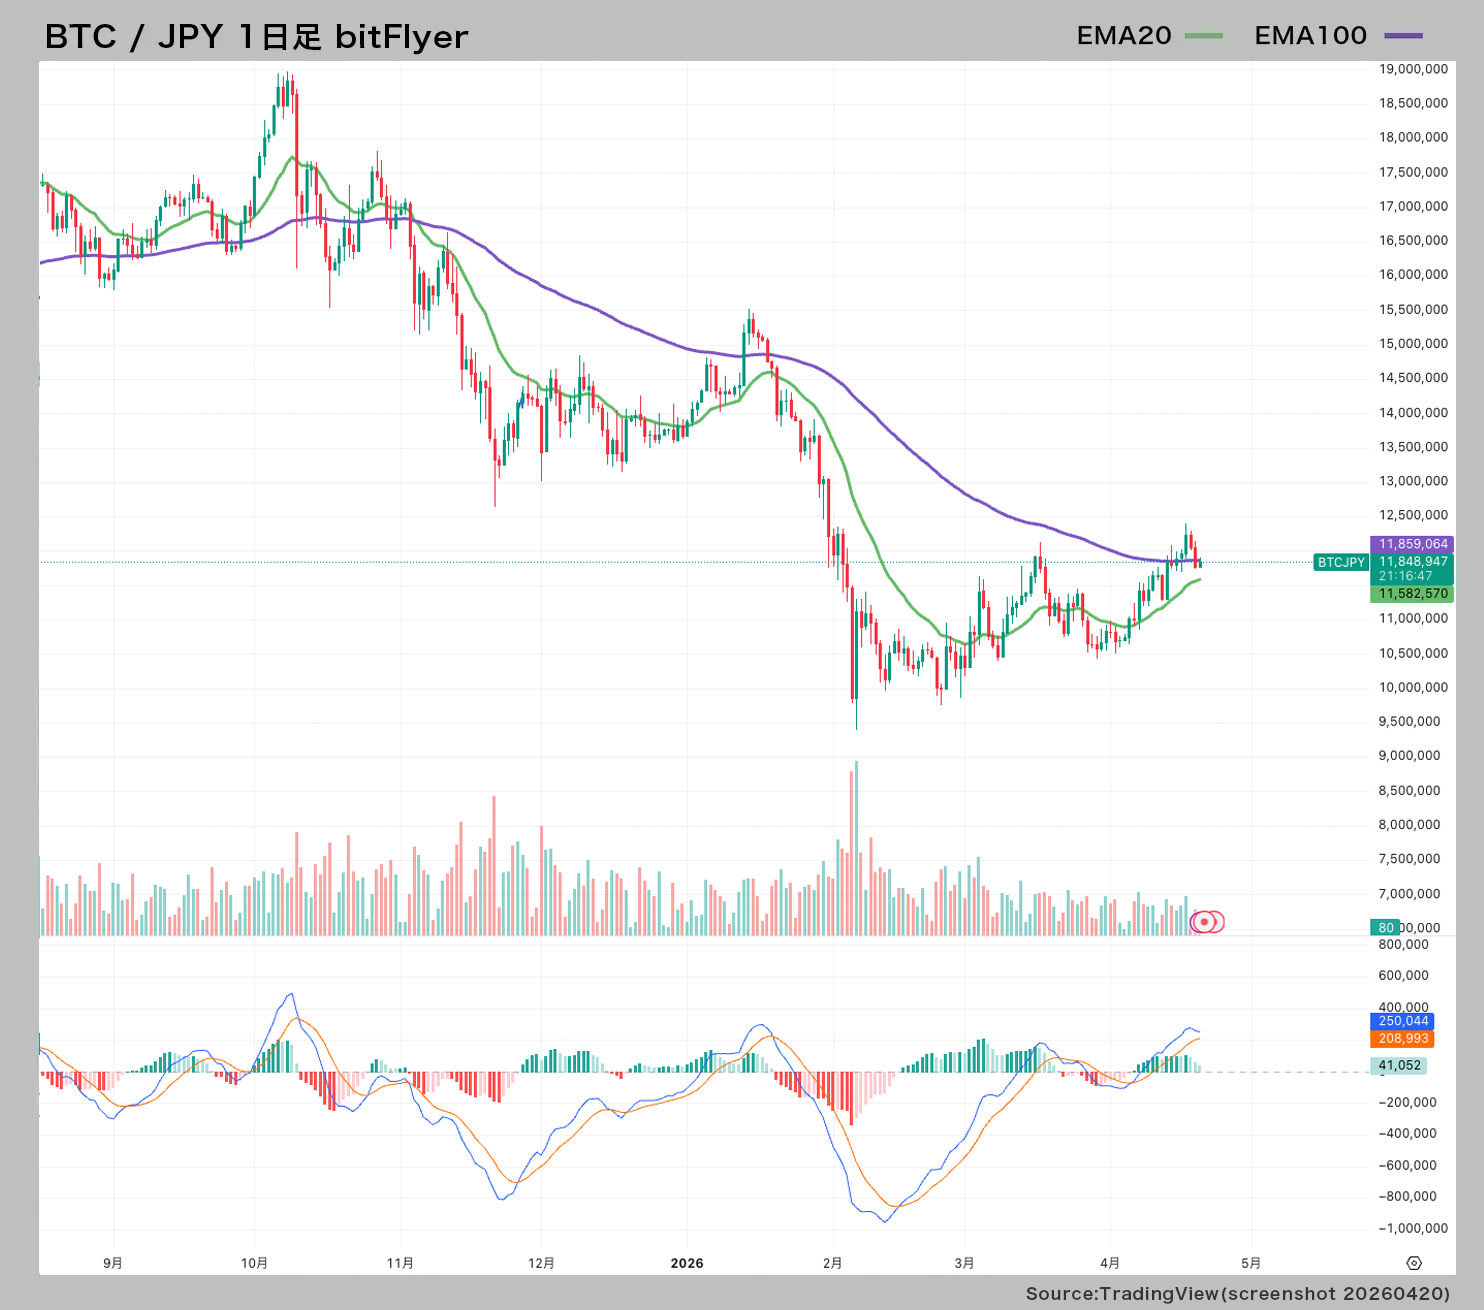Screen dimensions: 1484x1310
Task: Click the chart settings gear icon
Action: tap(1416, 1263)
